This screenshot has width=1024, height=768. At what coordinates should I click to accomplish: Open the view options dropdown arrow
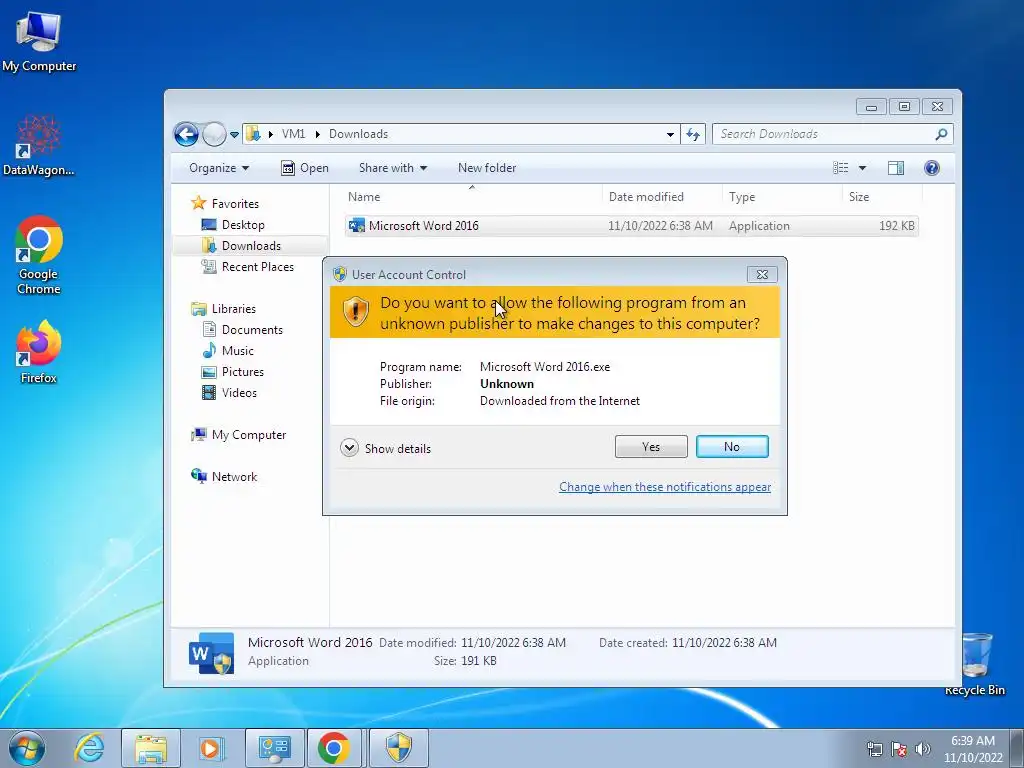coord(862,168)
